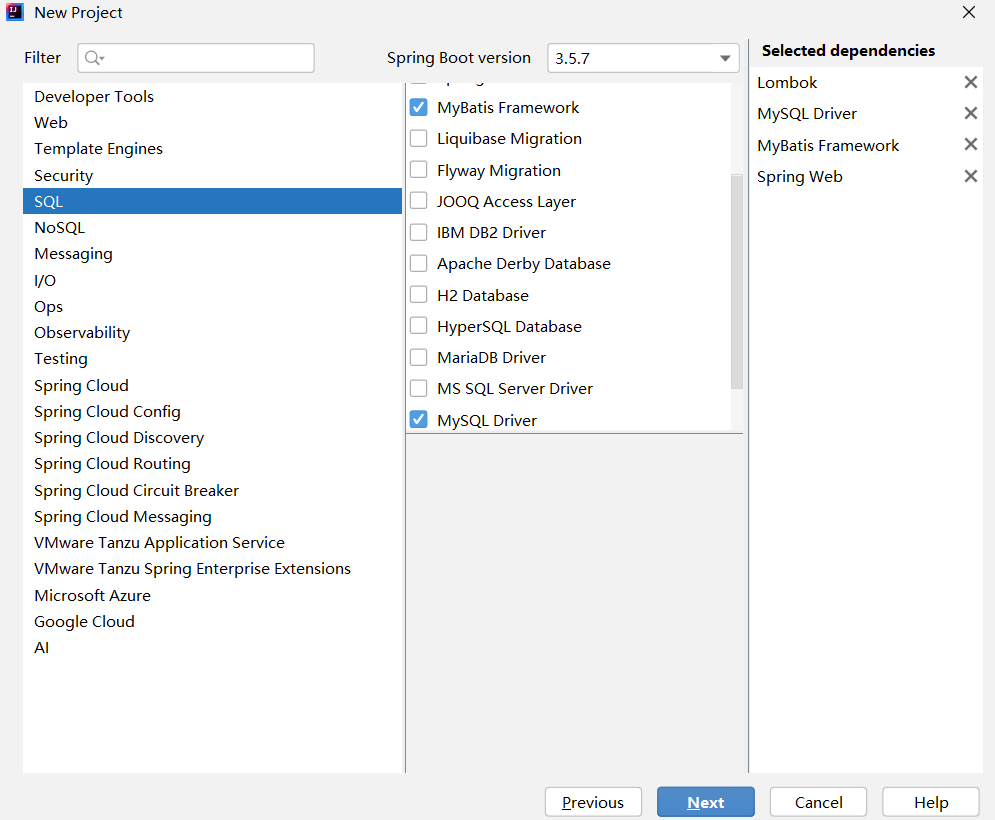This screenshot has width=995, height=820.
Task: Check MariaDB Driver
Action: (x=418, y=357)
